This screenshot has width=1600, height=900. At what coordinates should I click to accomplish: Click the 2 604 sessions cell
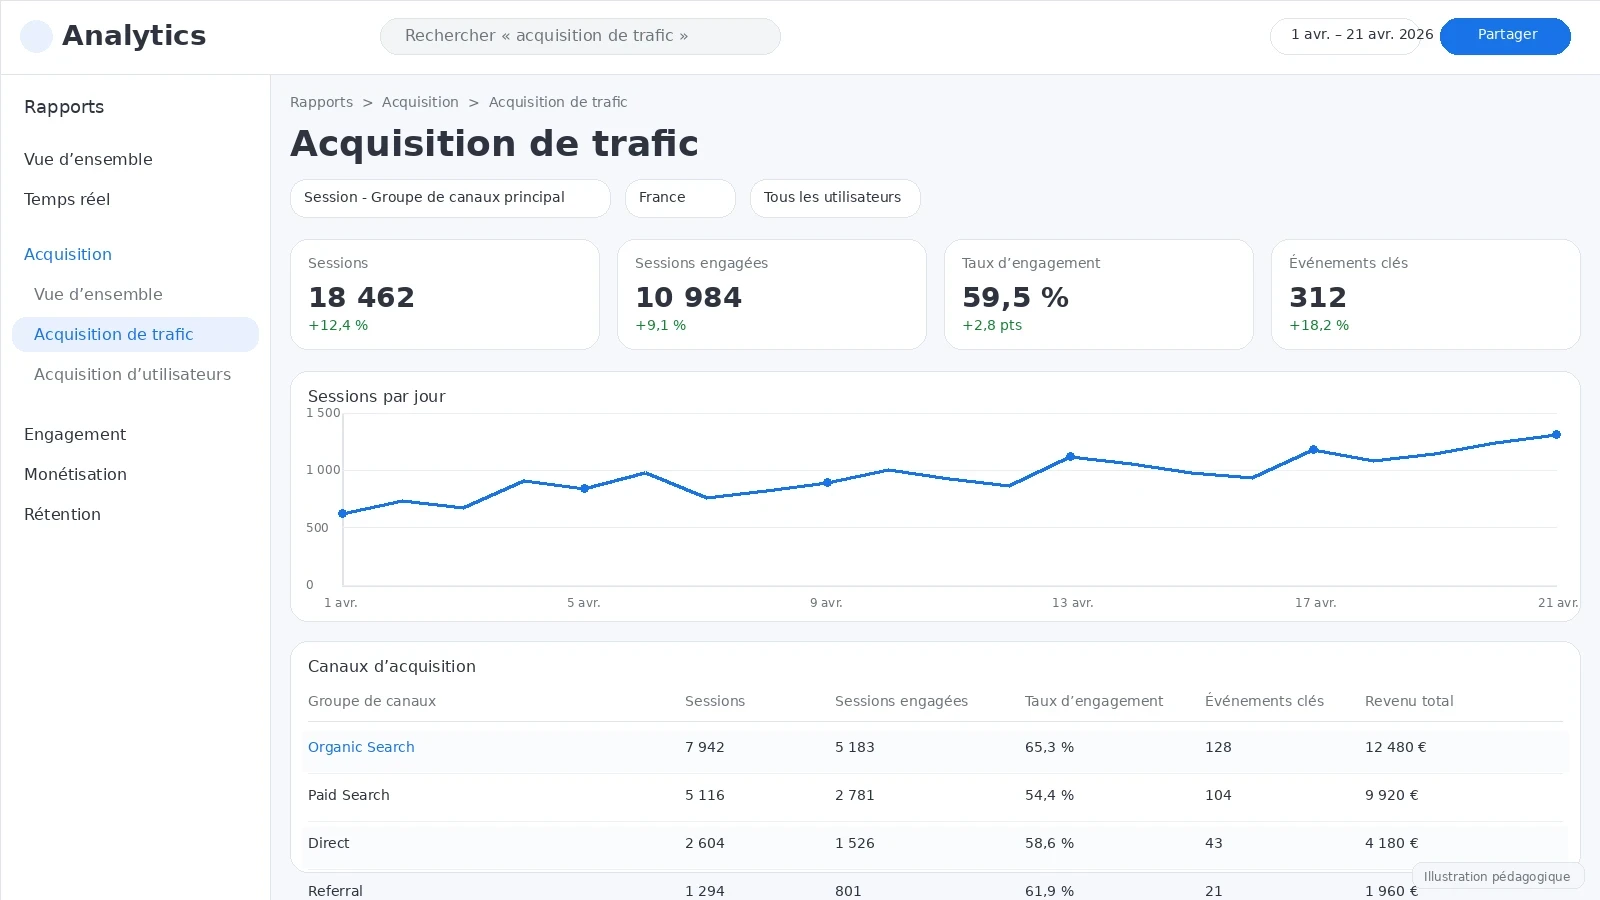click(x=705, y=843)
